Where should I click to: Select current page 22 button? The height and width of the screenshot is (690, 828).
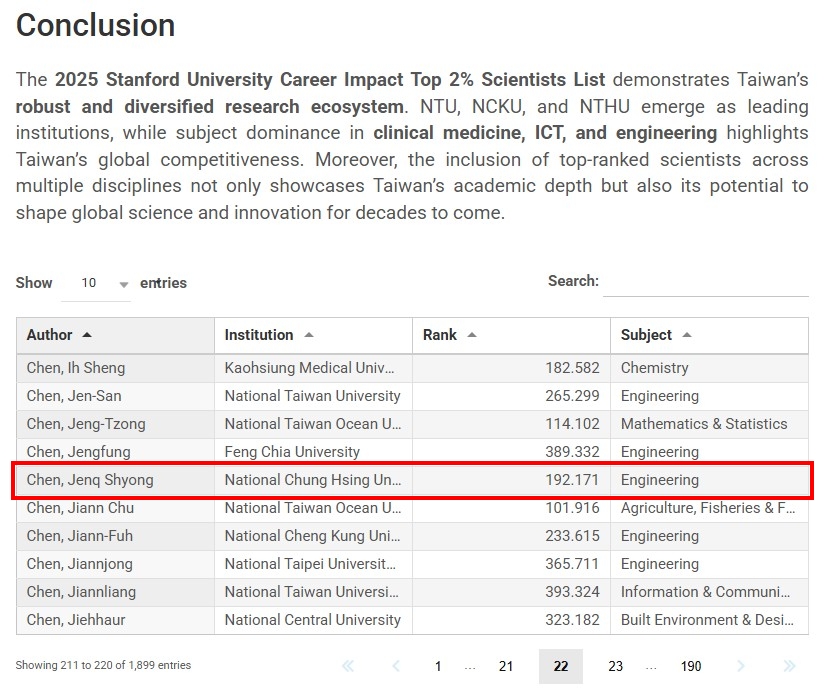pyautogui.click(x=561, y=666)
